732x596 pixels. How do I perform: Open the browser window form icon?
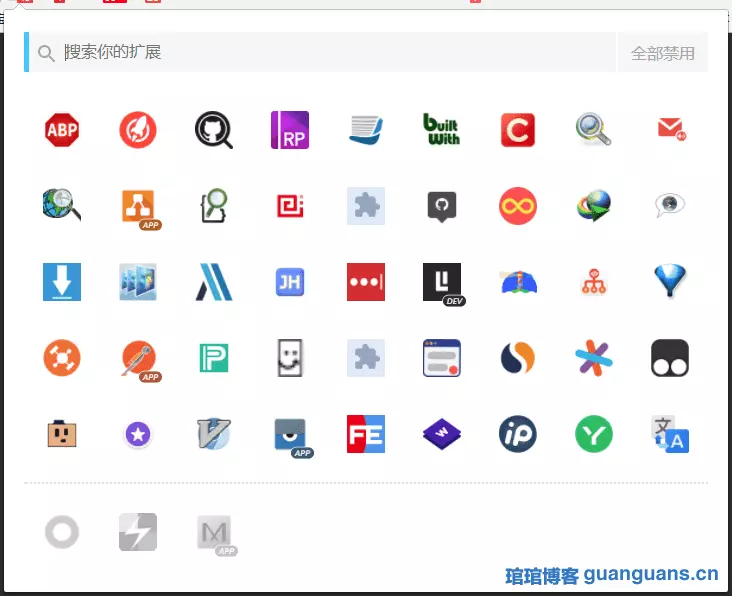point(442,358)
